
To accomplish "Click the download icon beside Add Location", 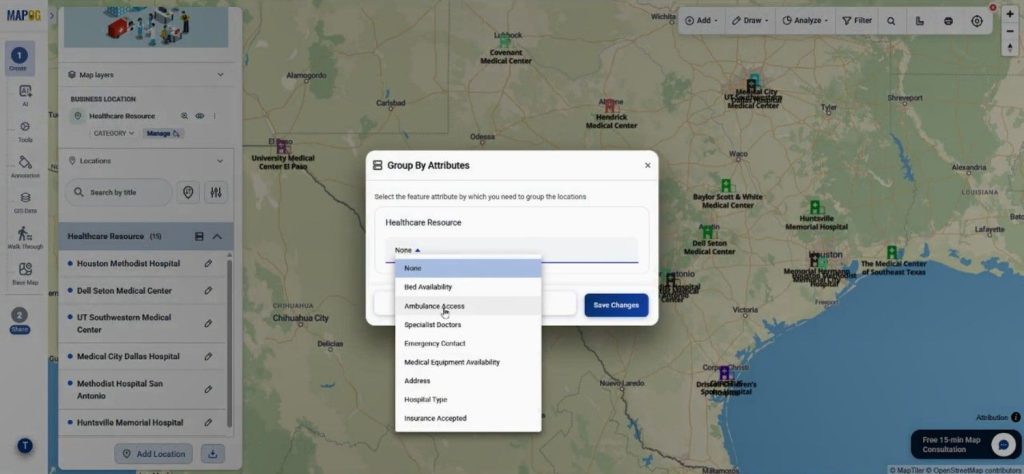I will click(212, 453).
